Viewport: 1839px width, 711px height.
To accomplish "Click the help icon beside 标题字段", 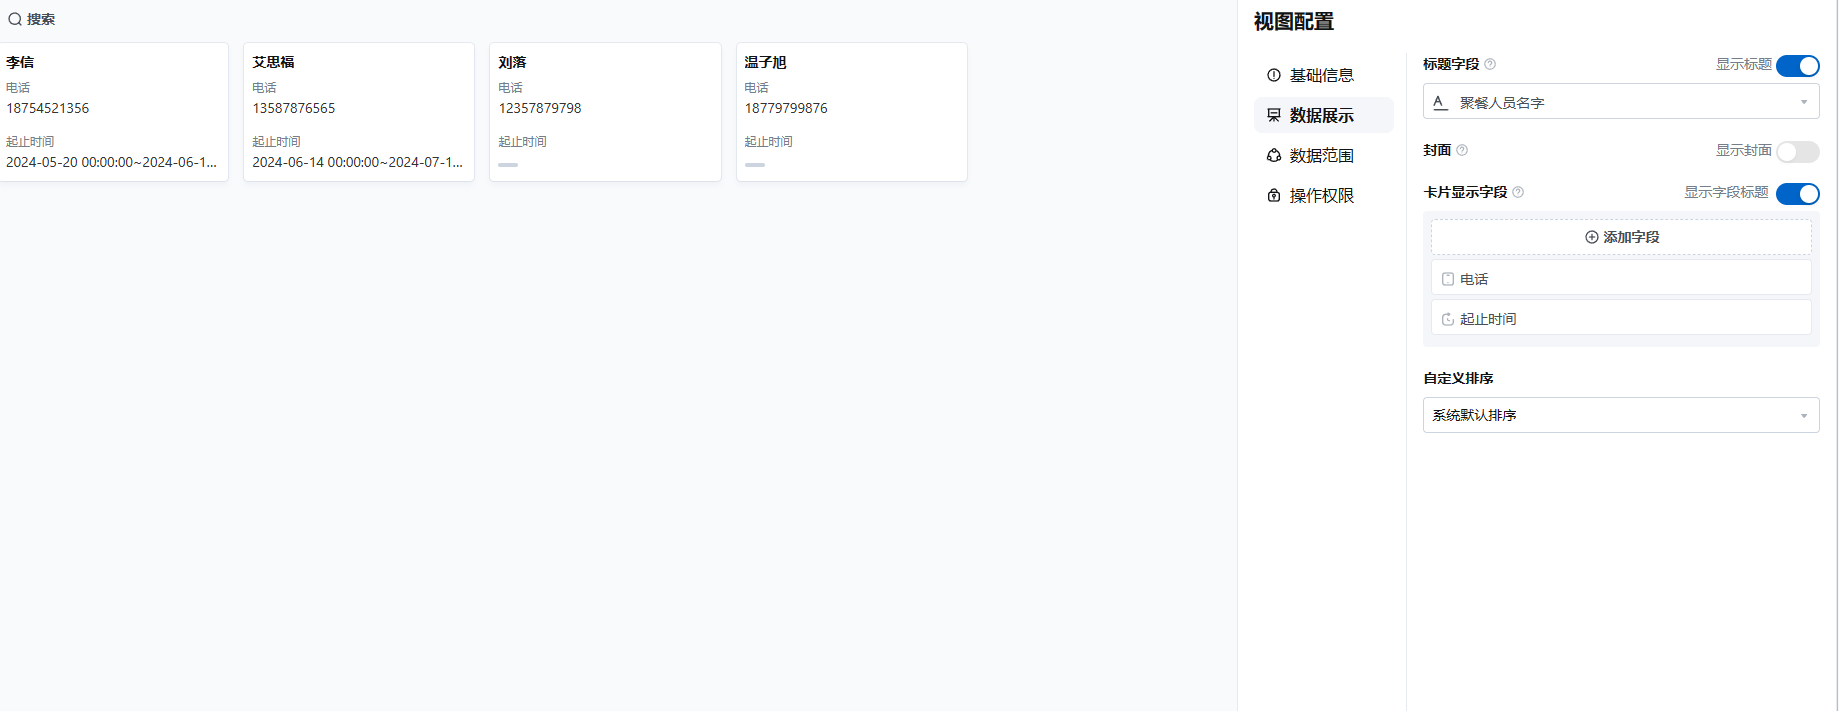I will (1490, 64).
